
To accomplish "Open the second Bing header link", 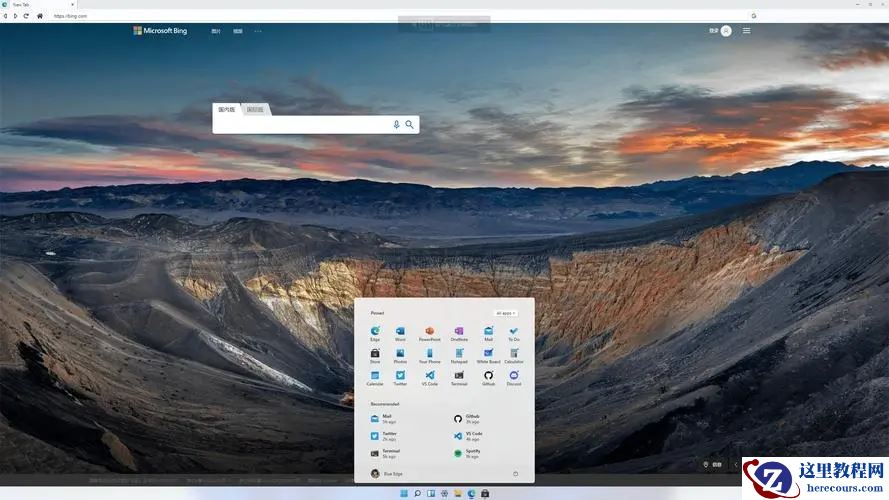I will (238, 31).
